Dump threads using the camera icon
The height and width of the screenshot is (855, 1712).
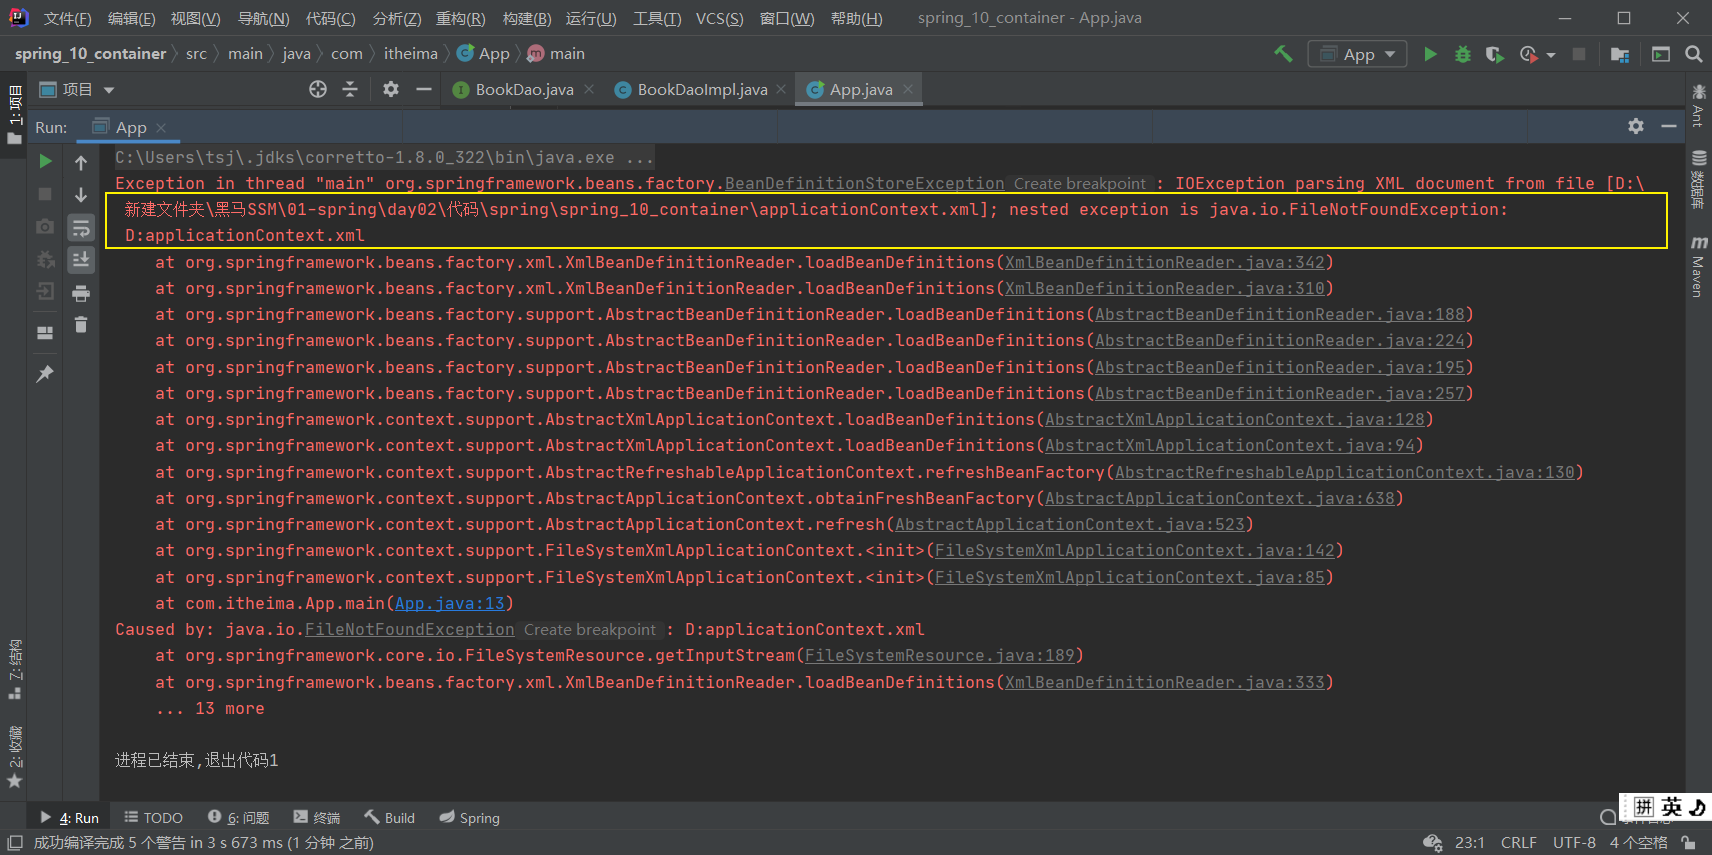[45, 227]
